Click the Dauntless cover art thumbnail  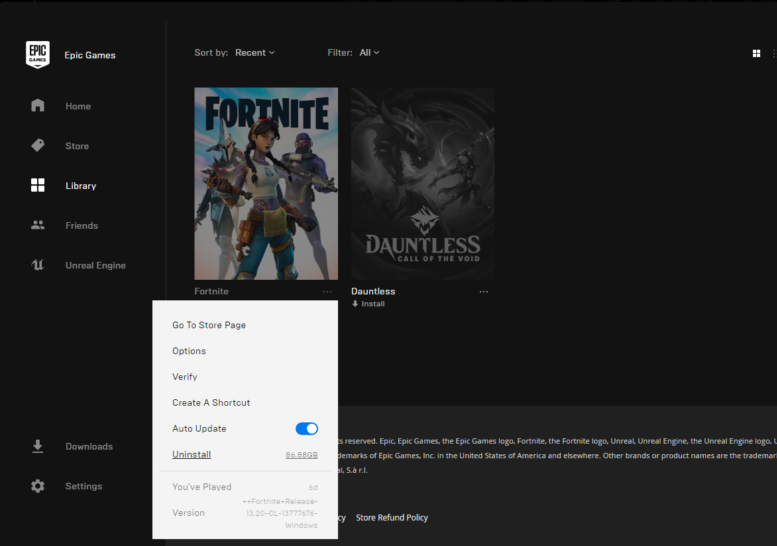click(423, 184)
